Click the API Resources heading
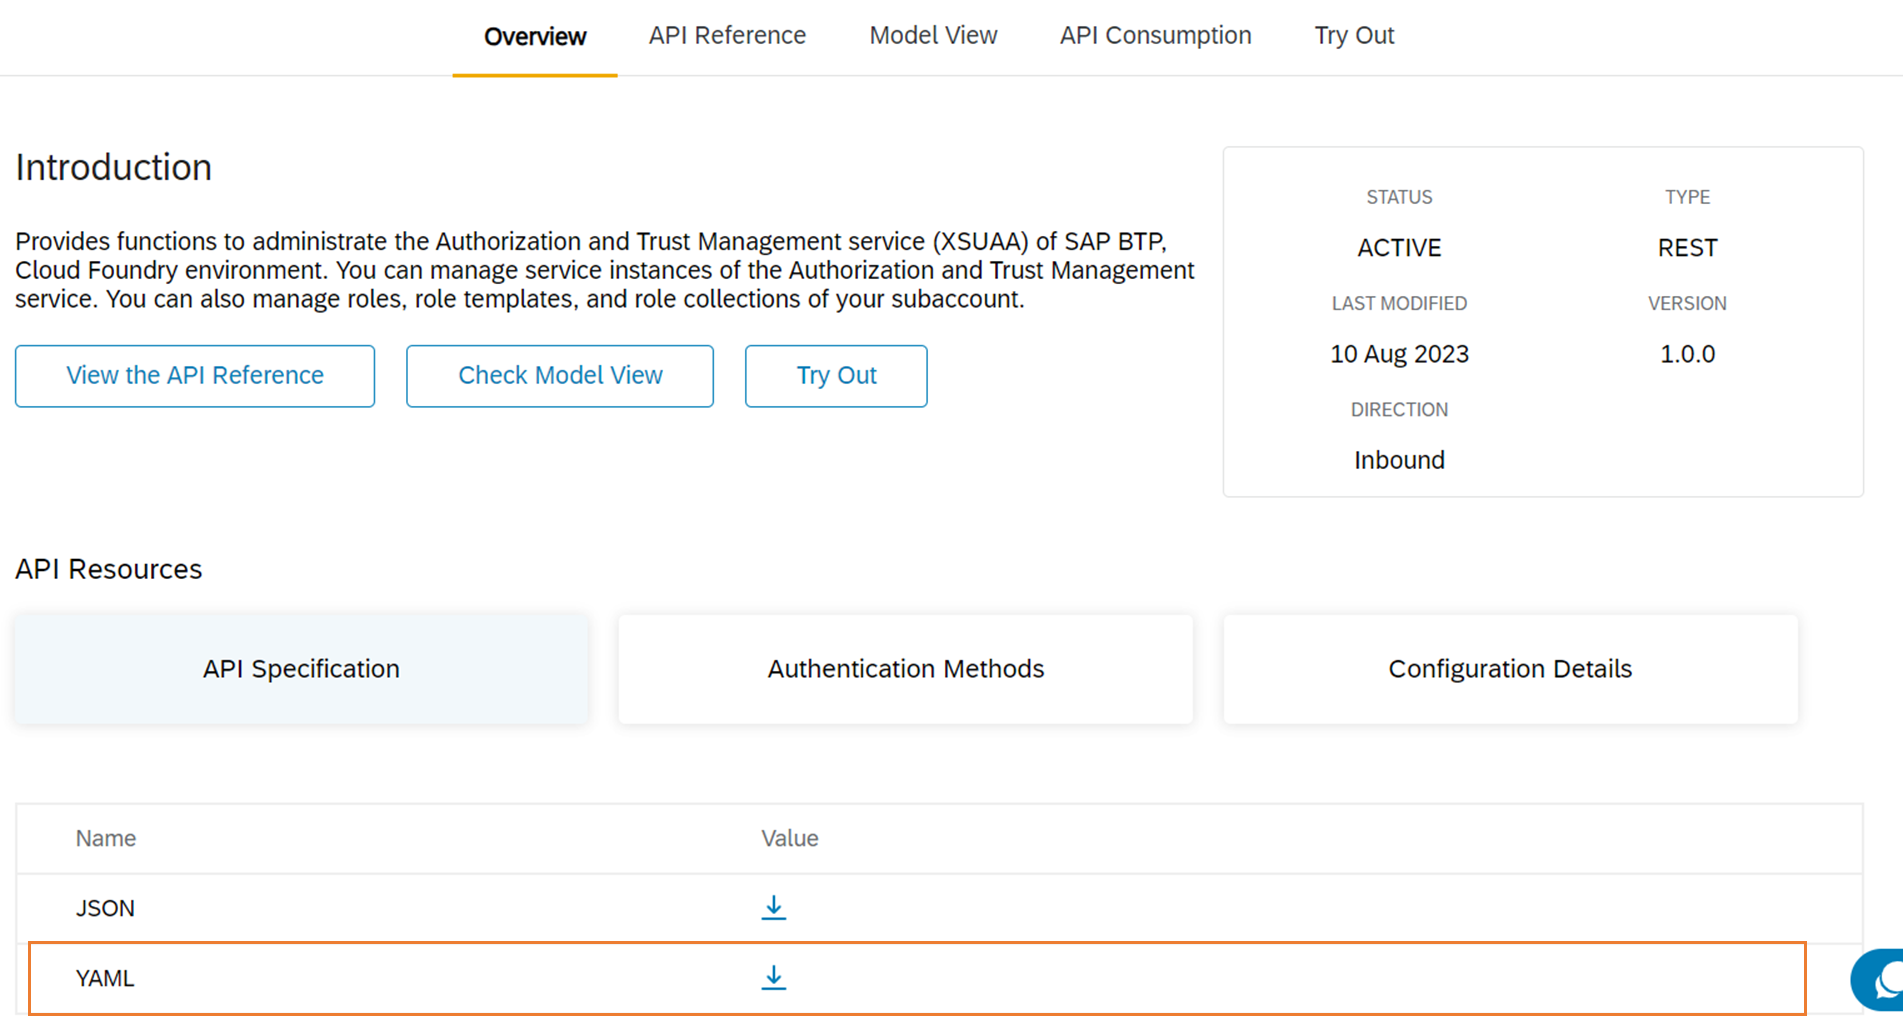This screenshot has height=1025, width=1903. click(109, 569)
